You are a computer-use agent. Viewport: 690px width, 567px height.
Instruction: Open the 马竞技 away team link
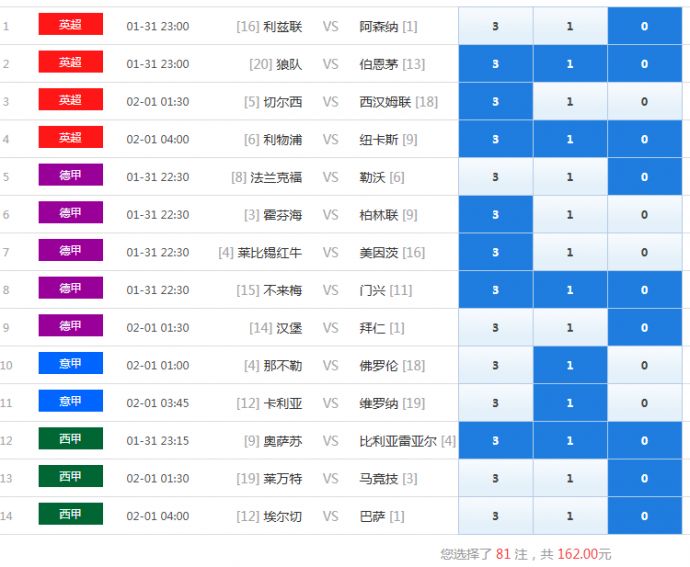click(x=379, y=479)
